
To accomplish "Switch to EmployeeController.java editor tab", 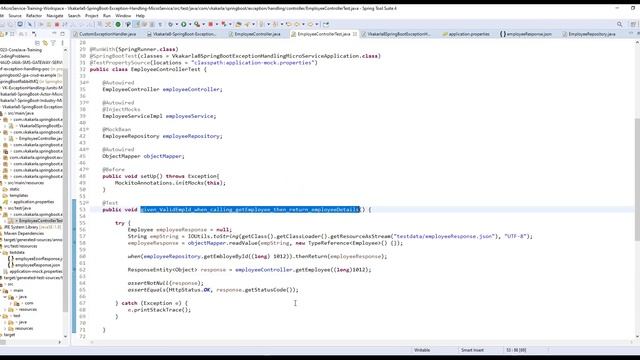I will (x=255, y=34).
